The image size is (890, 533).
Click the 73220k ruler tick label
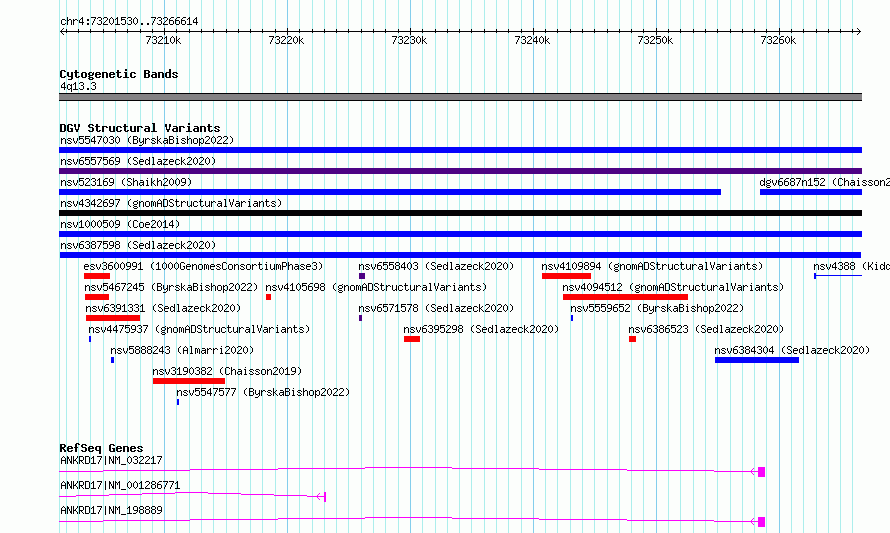tap(286, 40)
